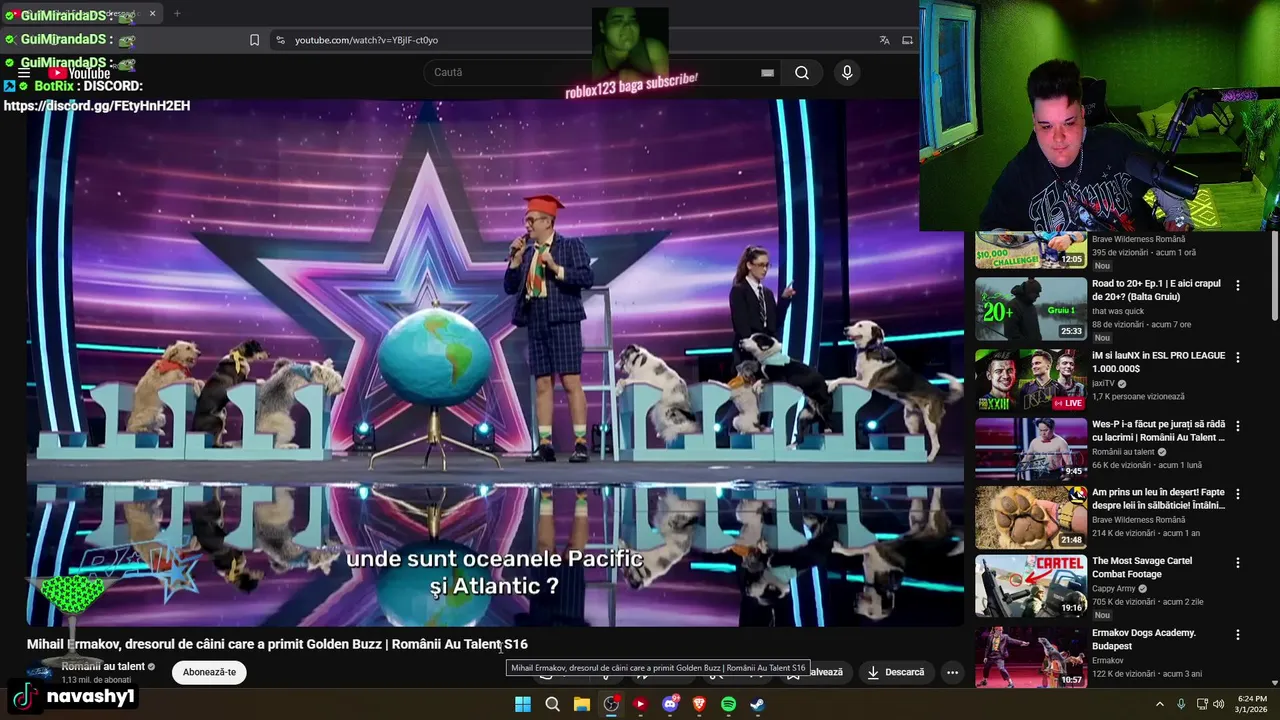Open options menu for Cartel Combat Footage video
1280x720 pixels.
[1237, 563]
